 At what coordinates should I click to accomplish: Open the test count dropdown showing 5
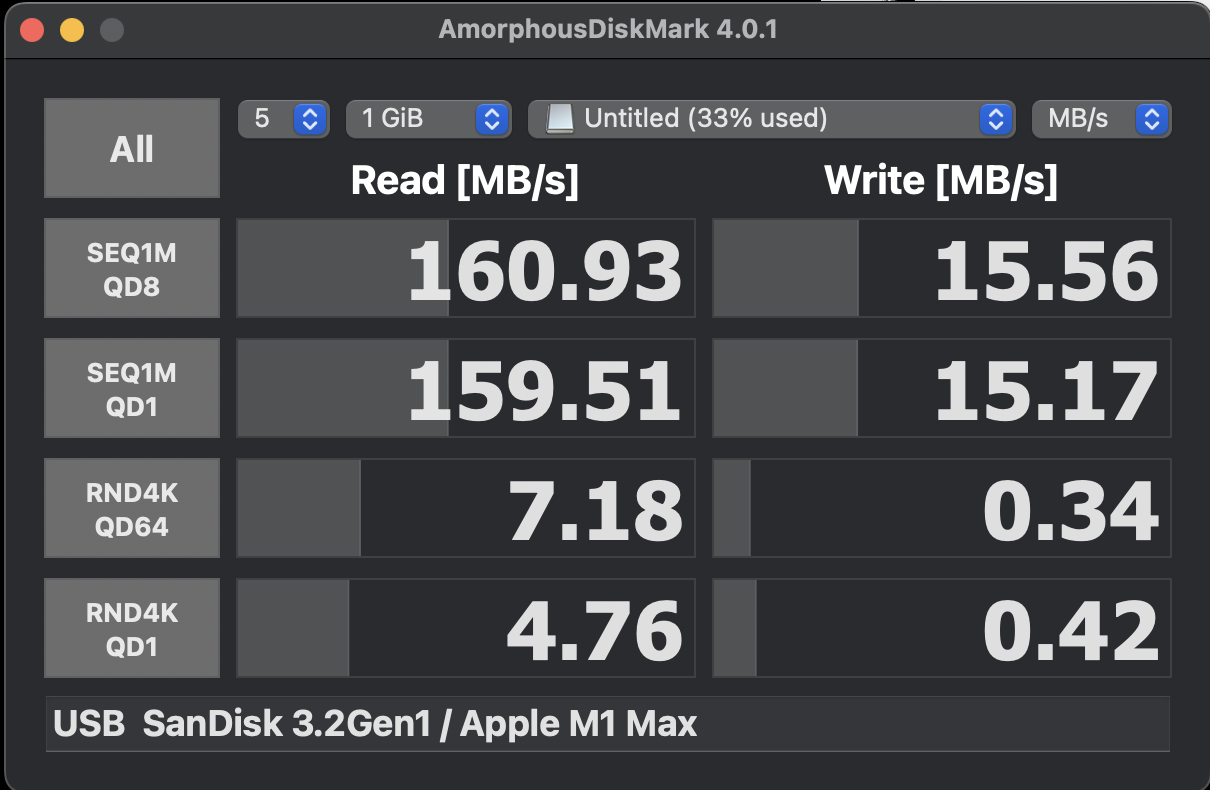pos(284,119)
